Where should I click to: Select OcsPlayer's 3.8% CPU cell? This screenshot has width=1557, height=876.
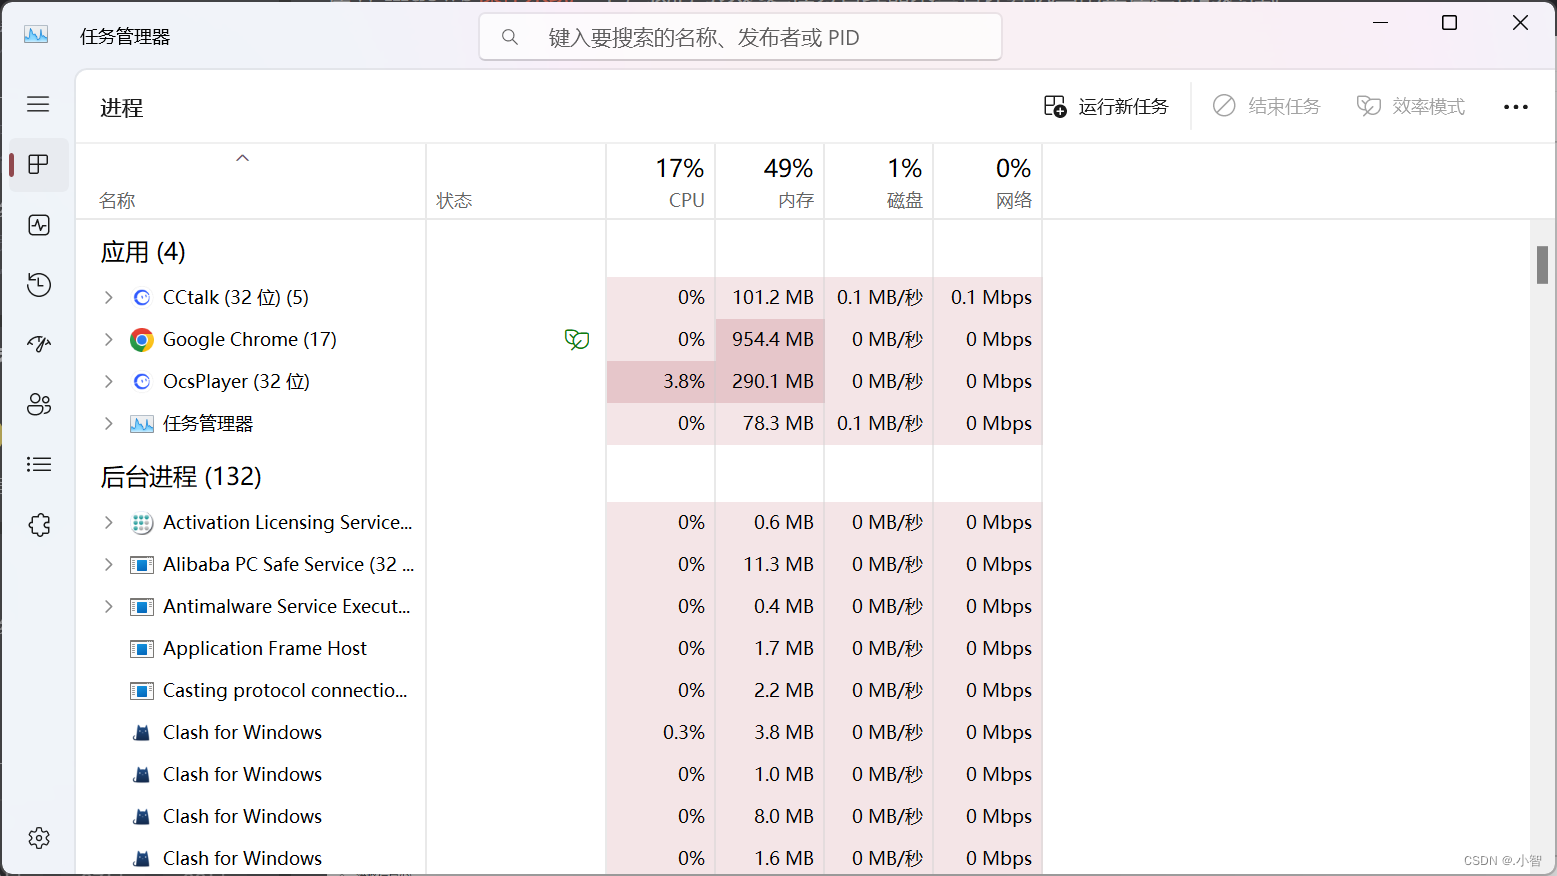[x=661, y=382]
